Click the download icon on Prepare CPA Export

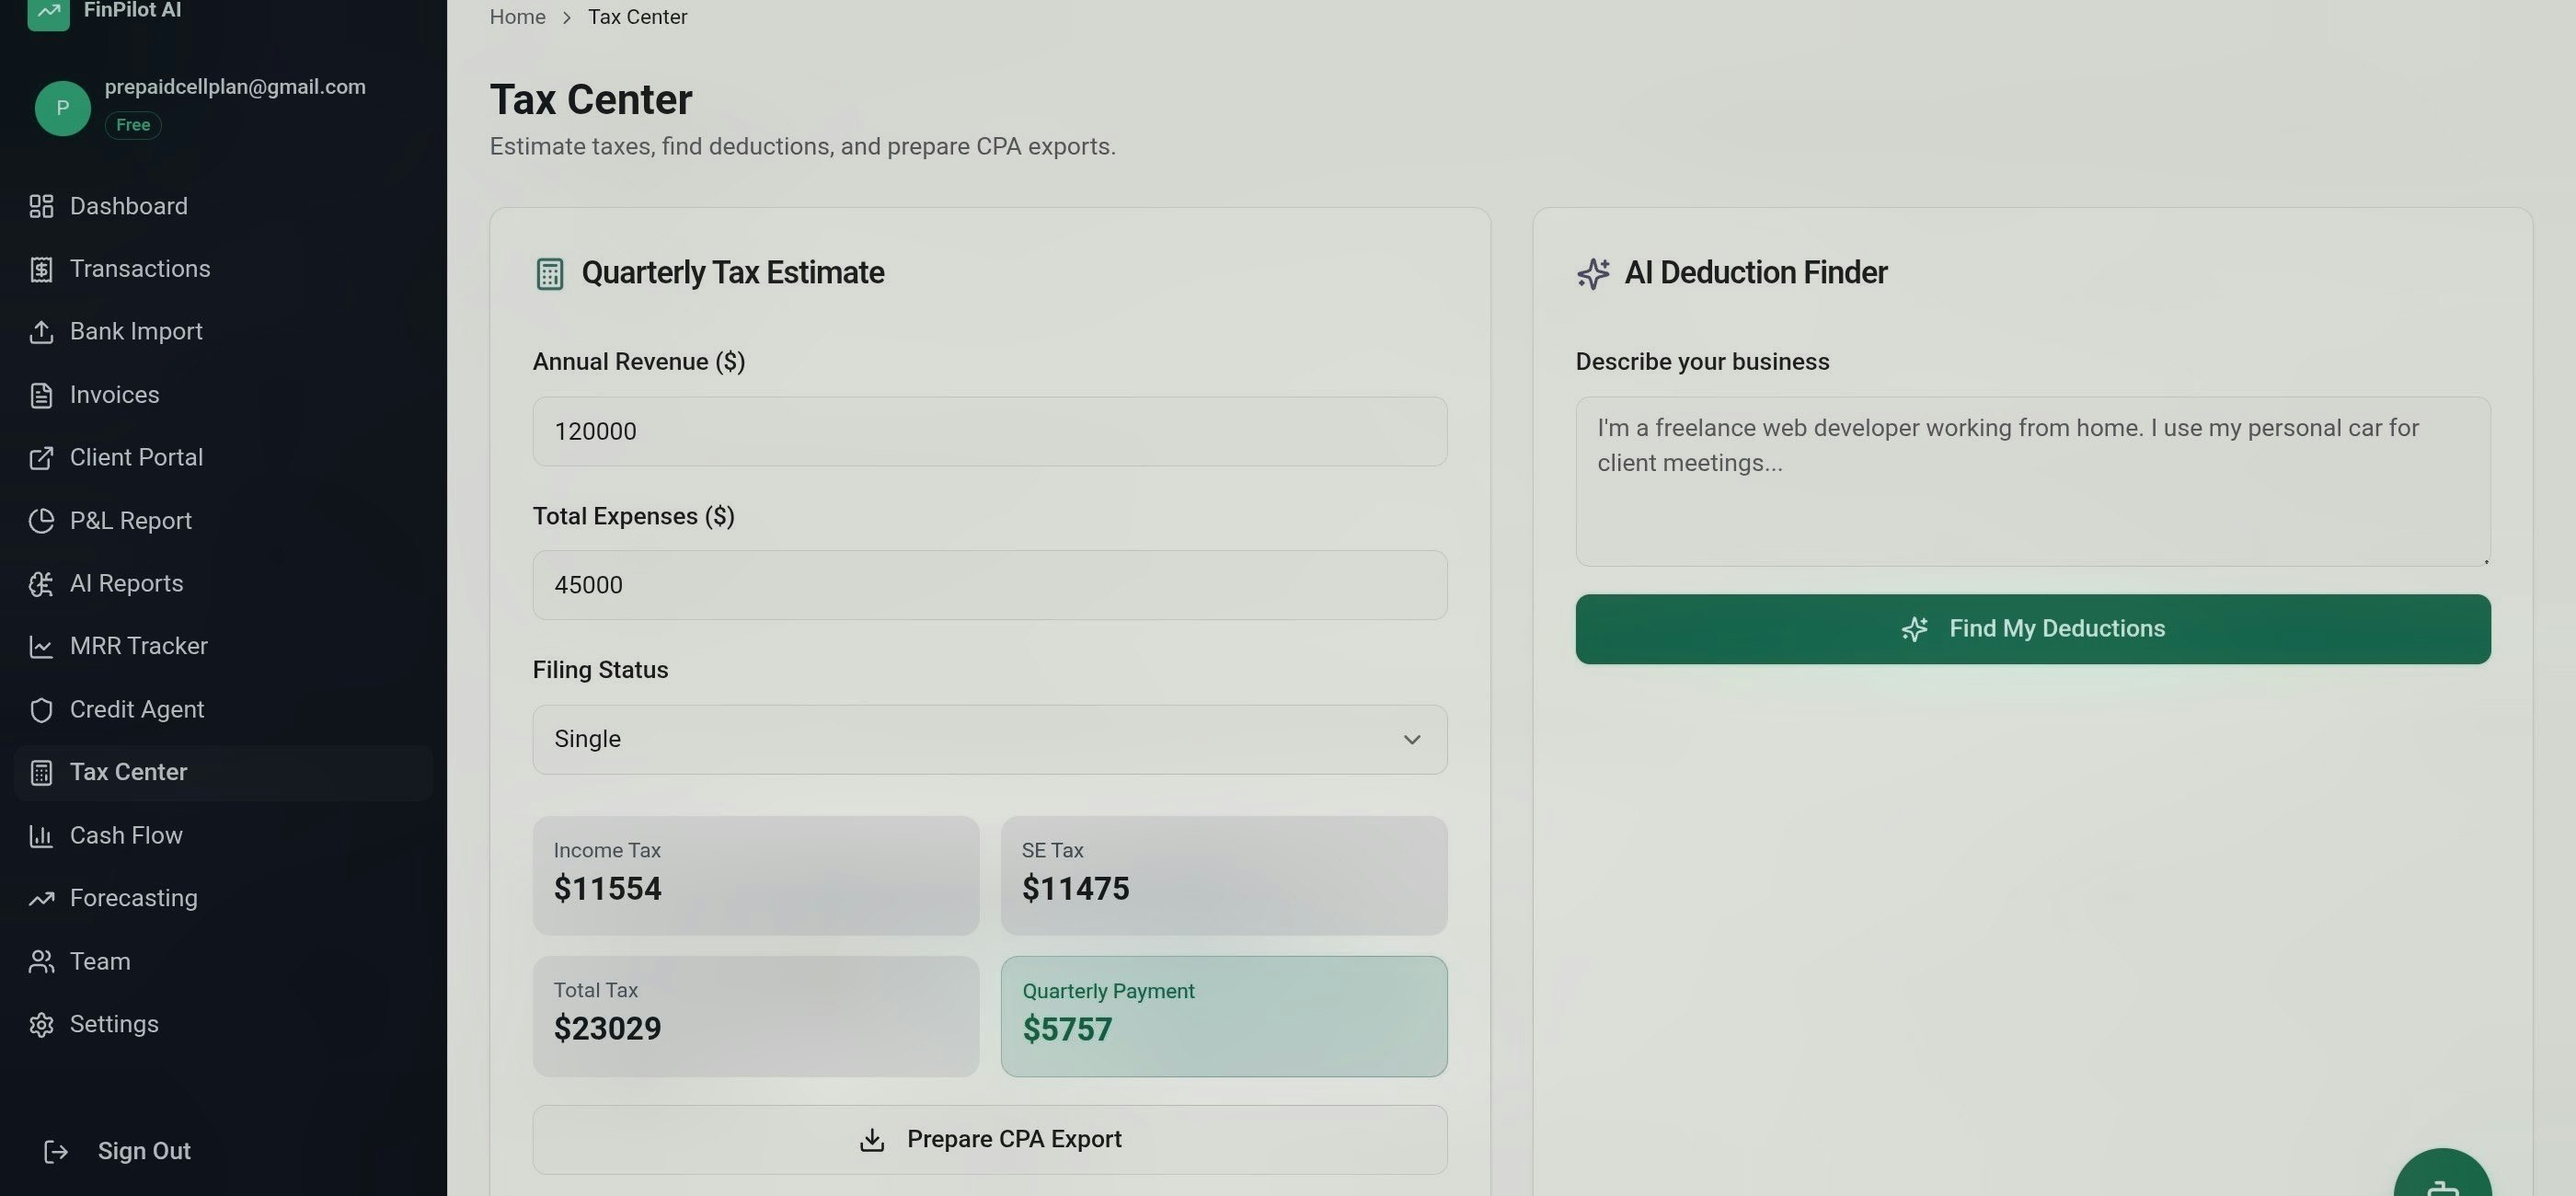tap(872, 1140)
